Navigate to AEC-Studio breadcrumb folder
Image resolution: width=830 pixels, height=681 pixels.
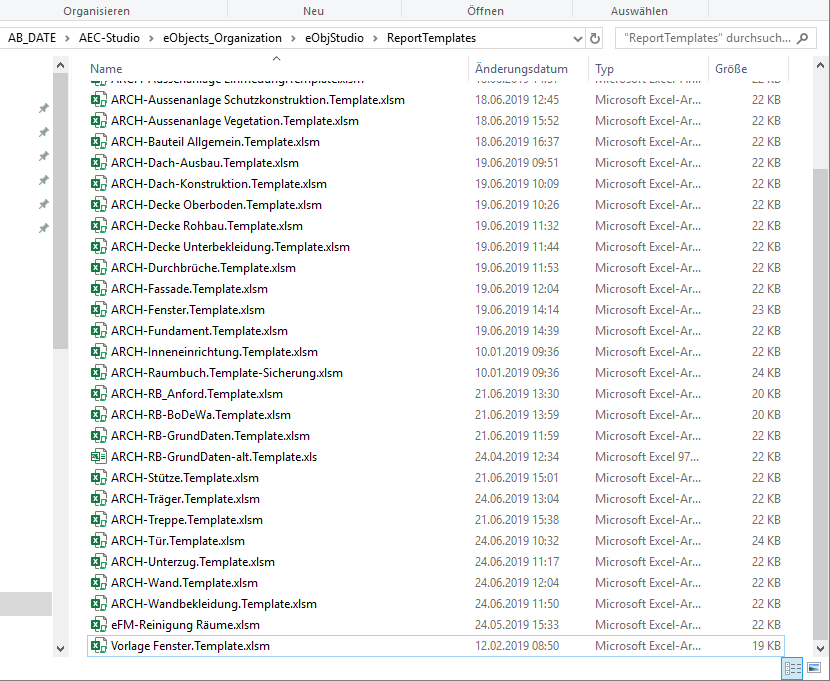point(109,38)
